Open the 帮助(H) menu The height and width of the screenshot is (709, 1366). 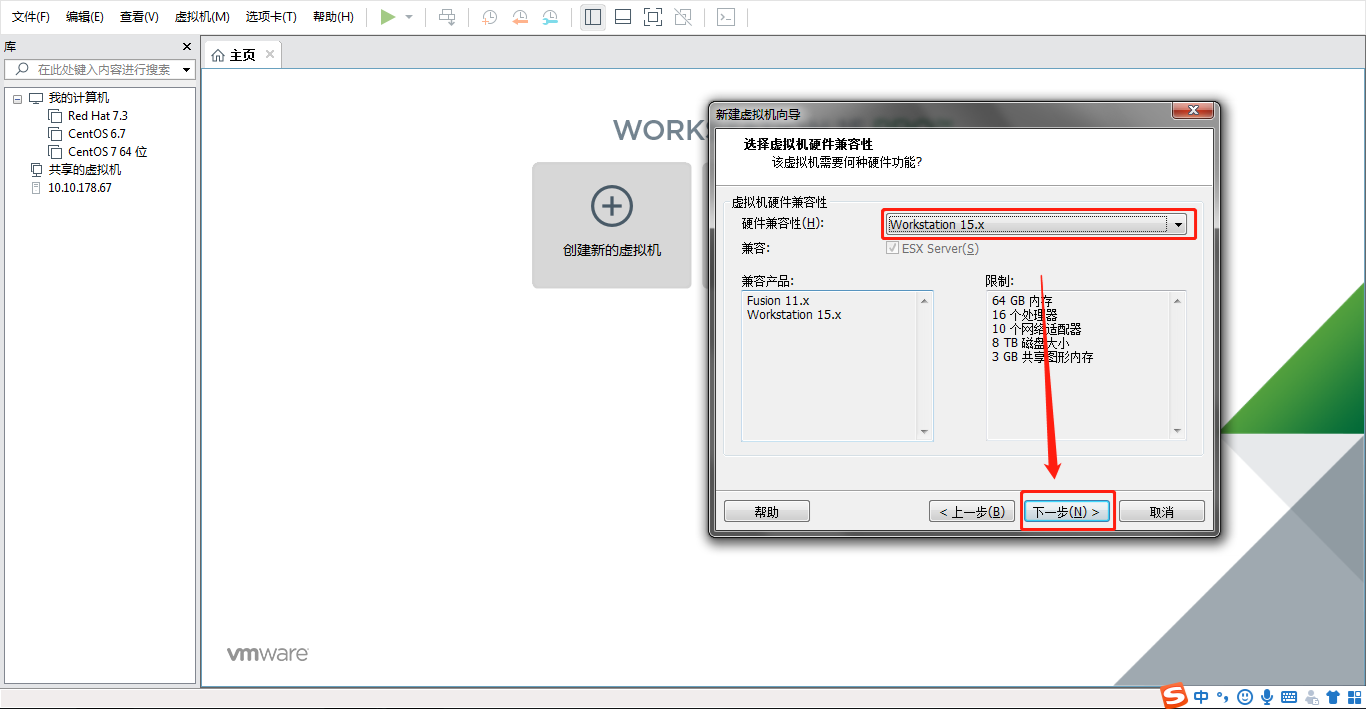tap(333, 17)
